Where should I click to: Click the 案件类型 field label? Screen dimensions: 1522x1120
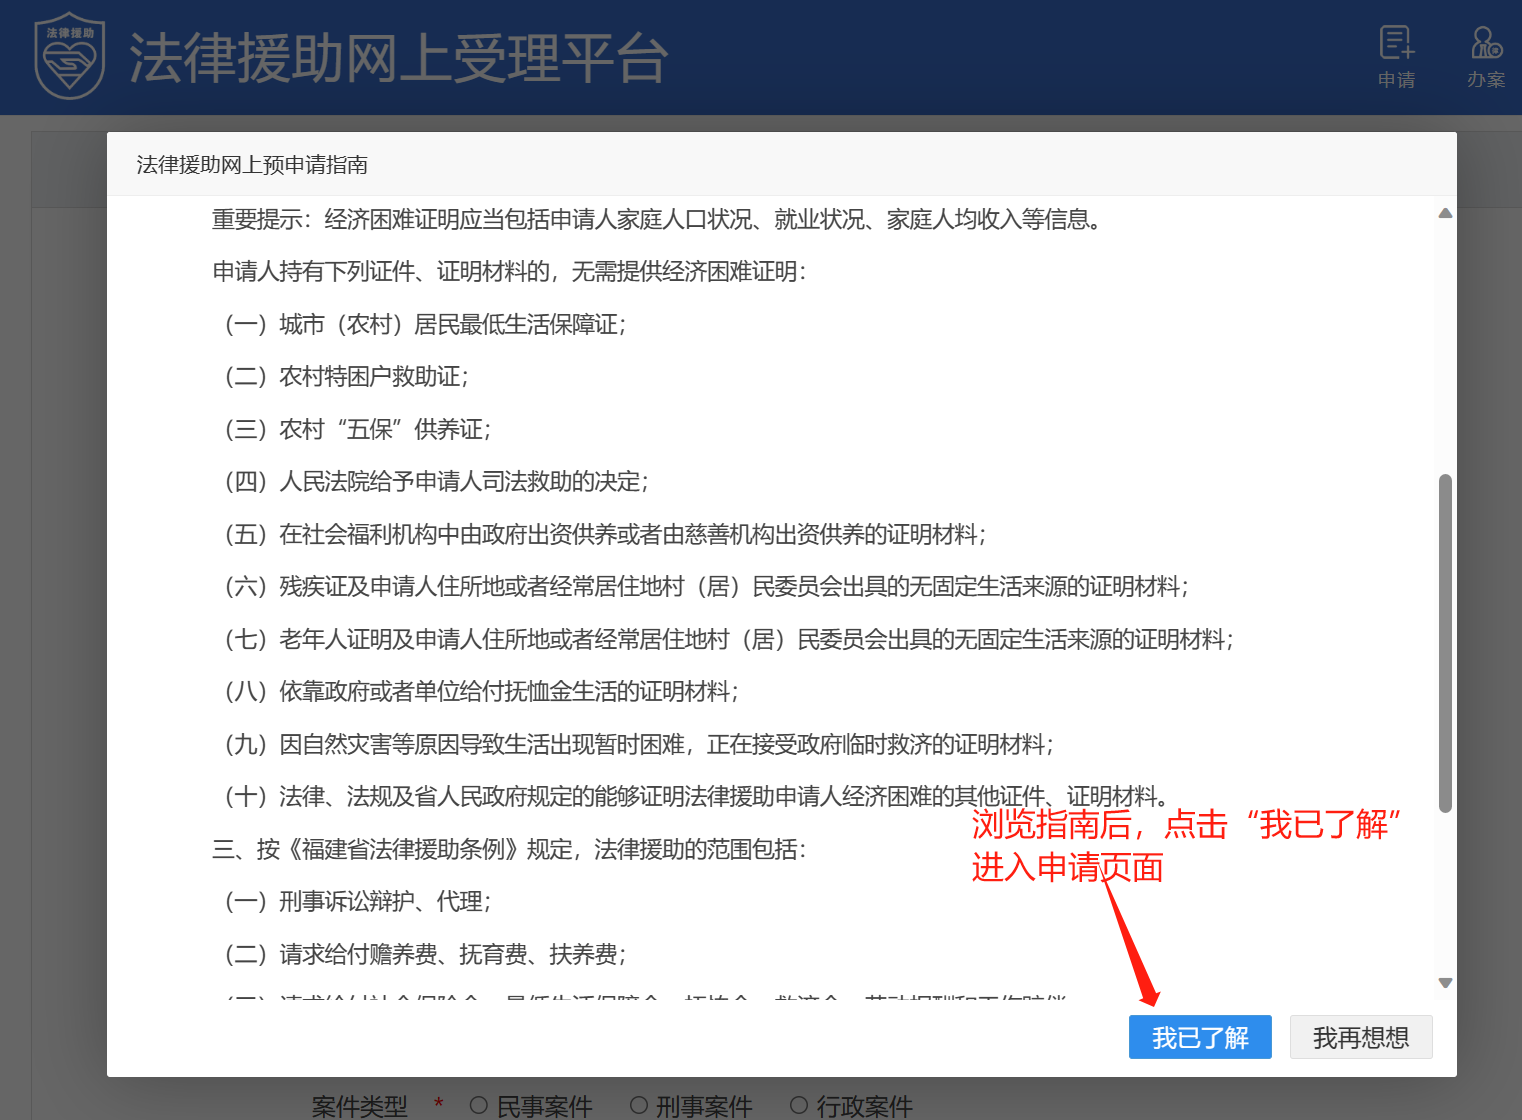pyautogui.click(x=360, y=1106)
